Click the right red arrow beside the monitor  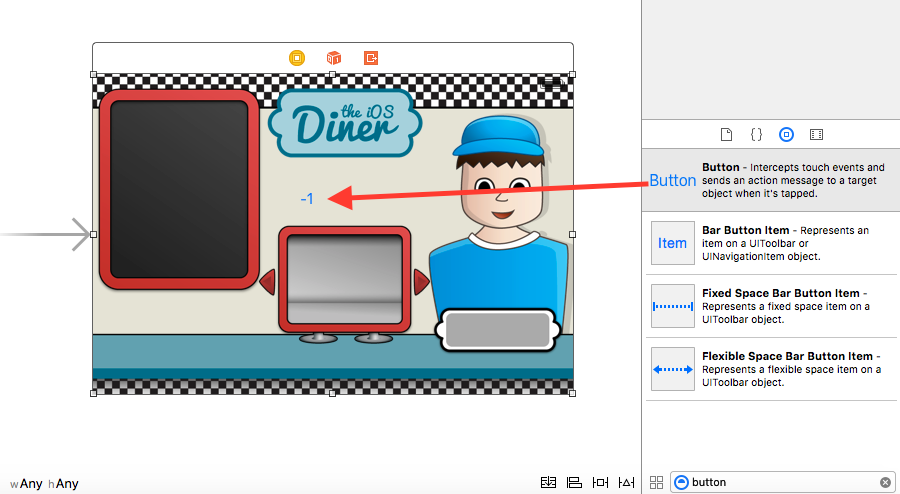[421, 282]
